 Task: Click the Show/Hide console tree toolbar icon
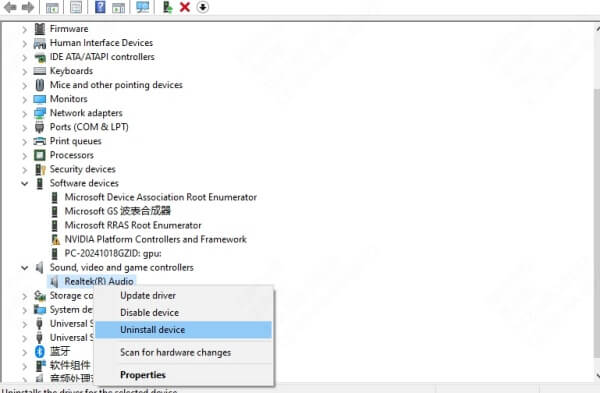pos(52,7)
